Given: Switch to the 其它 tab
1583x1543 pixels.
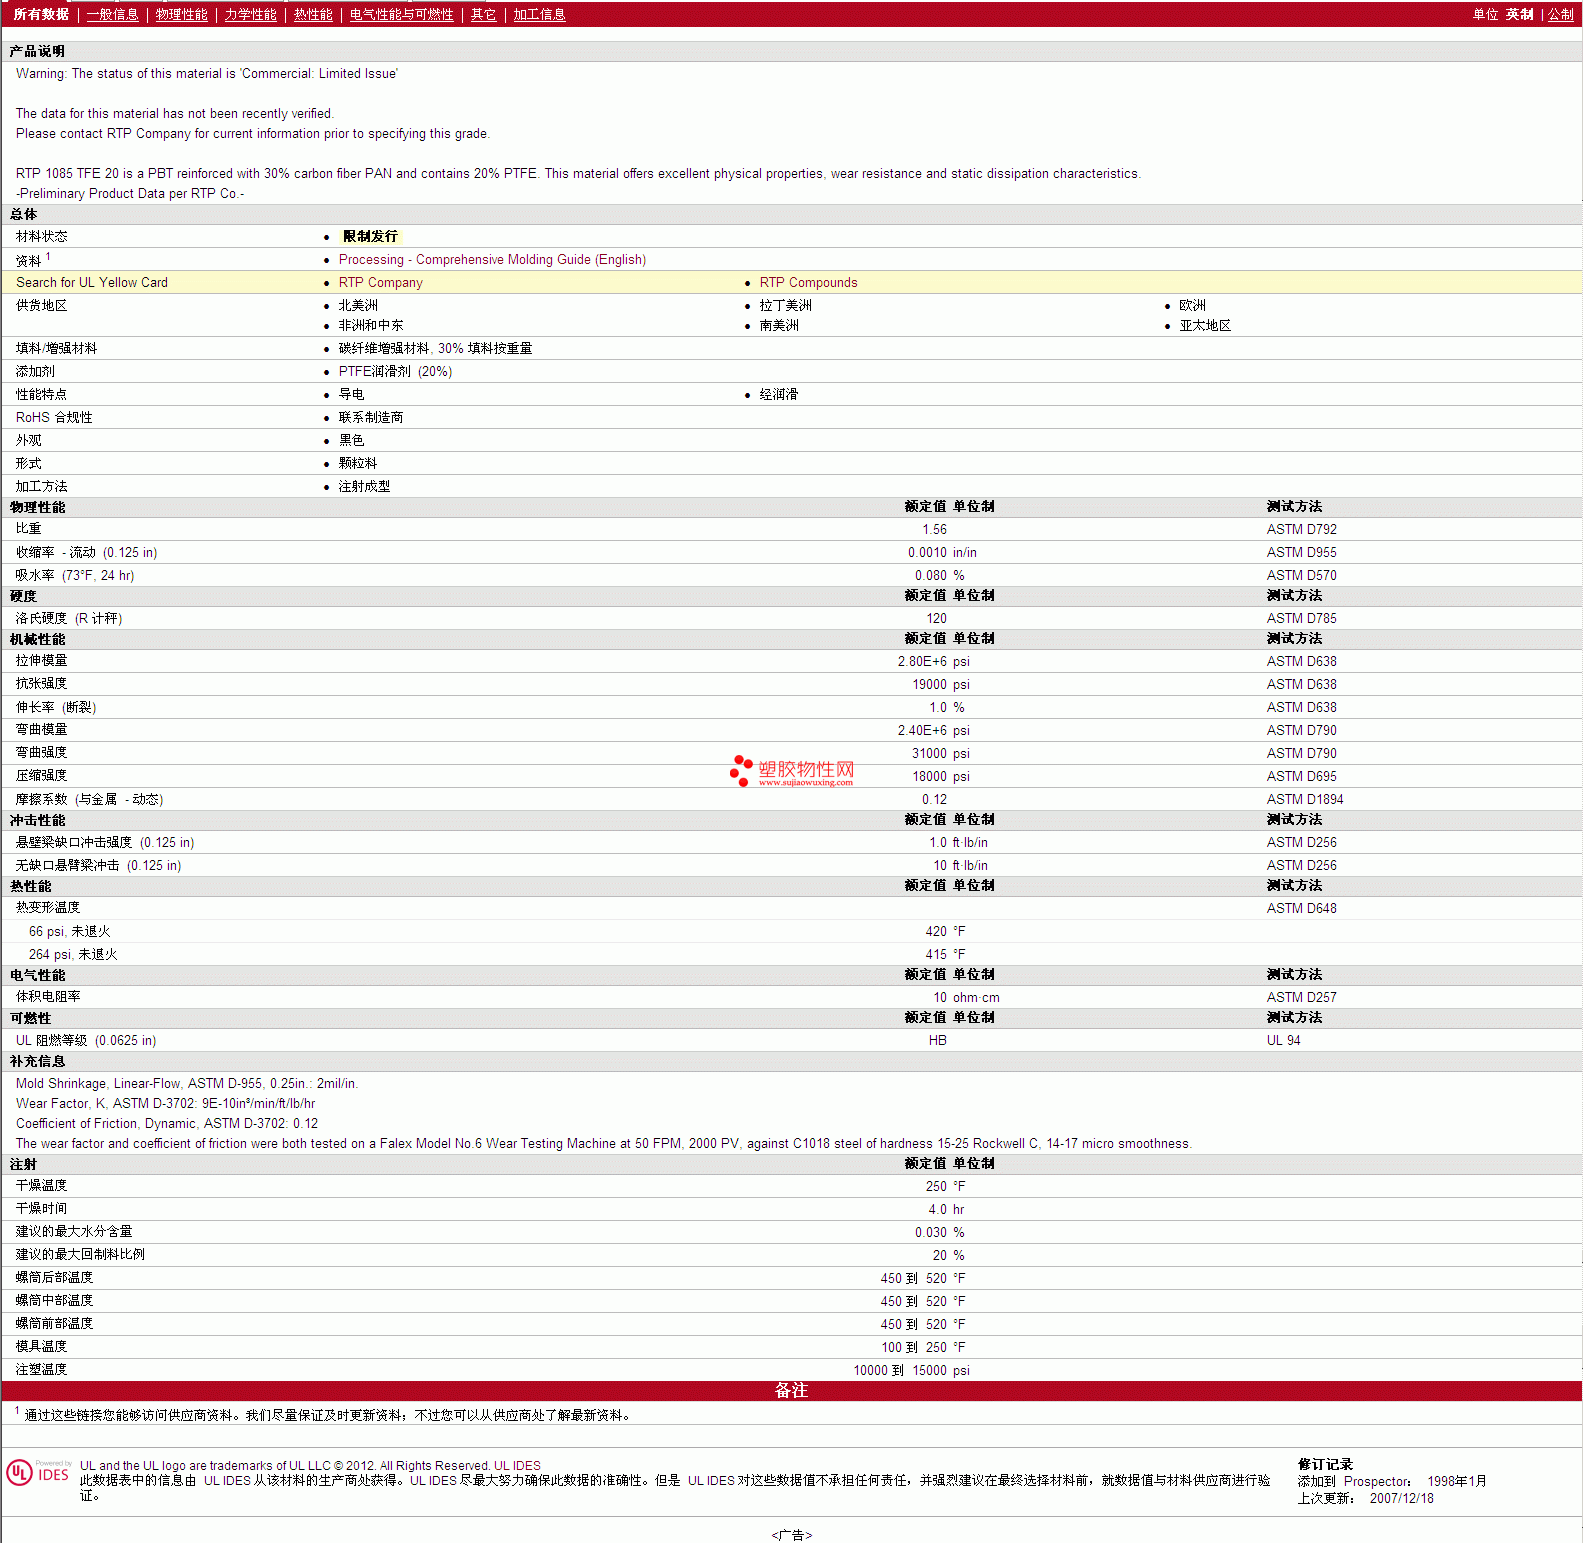Looking at the screenshot, I should [483, 15].
